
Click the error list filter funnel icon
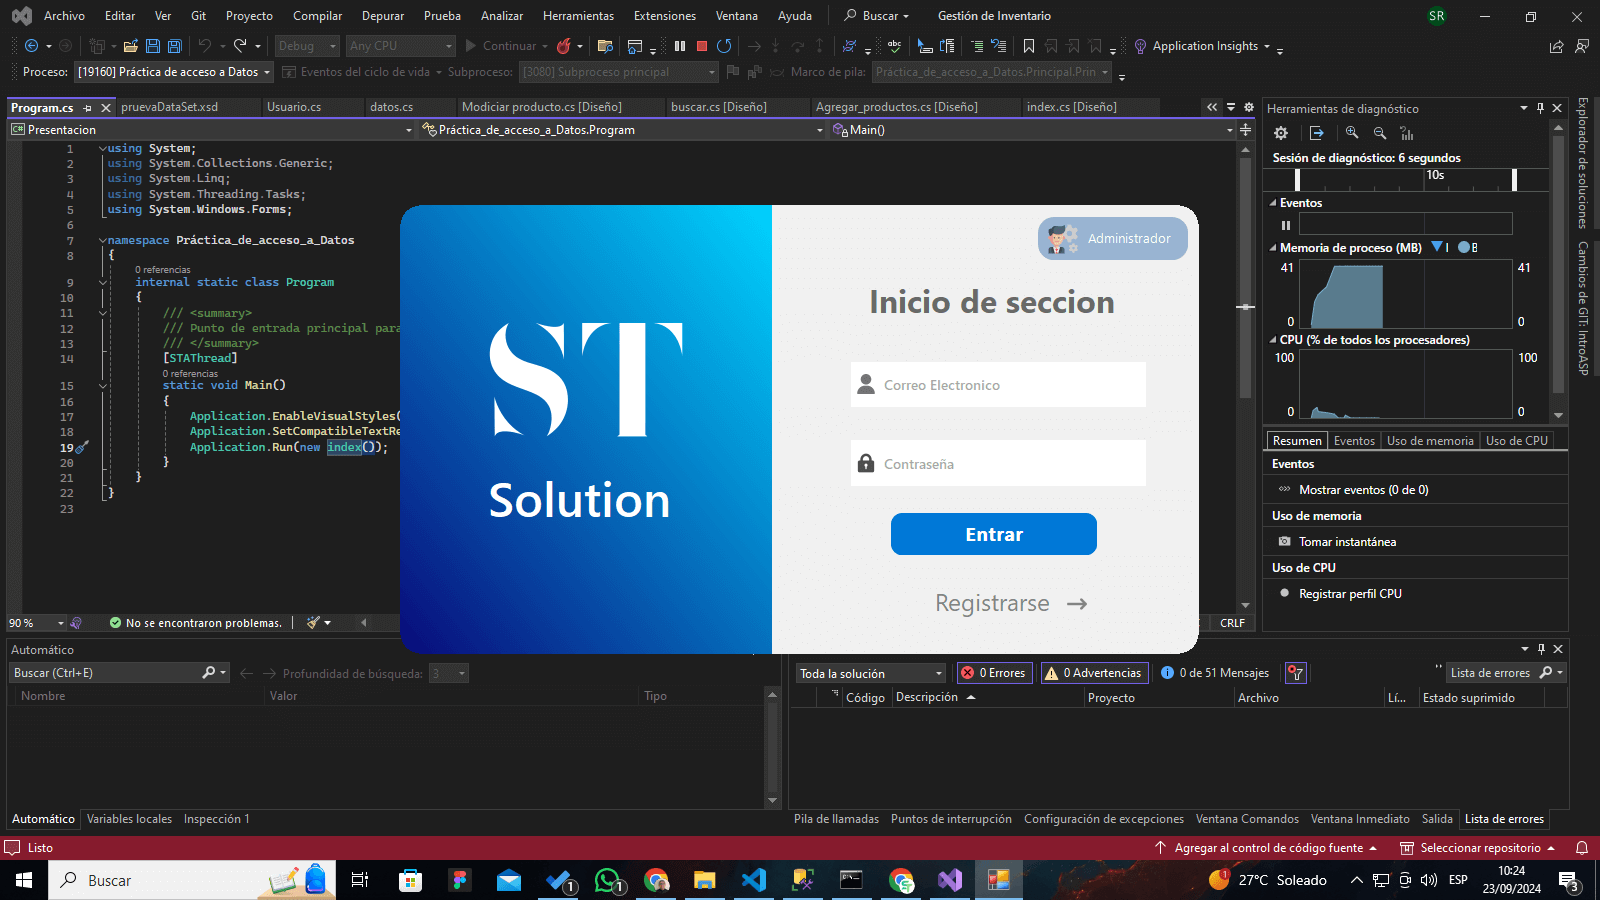[x=1296, y=673]
